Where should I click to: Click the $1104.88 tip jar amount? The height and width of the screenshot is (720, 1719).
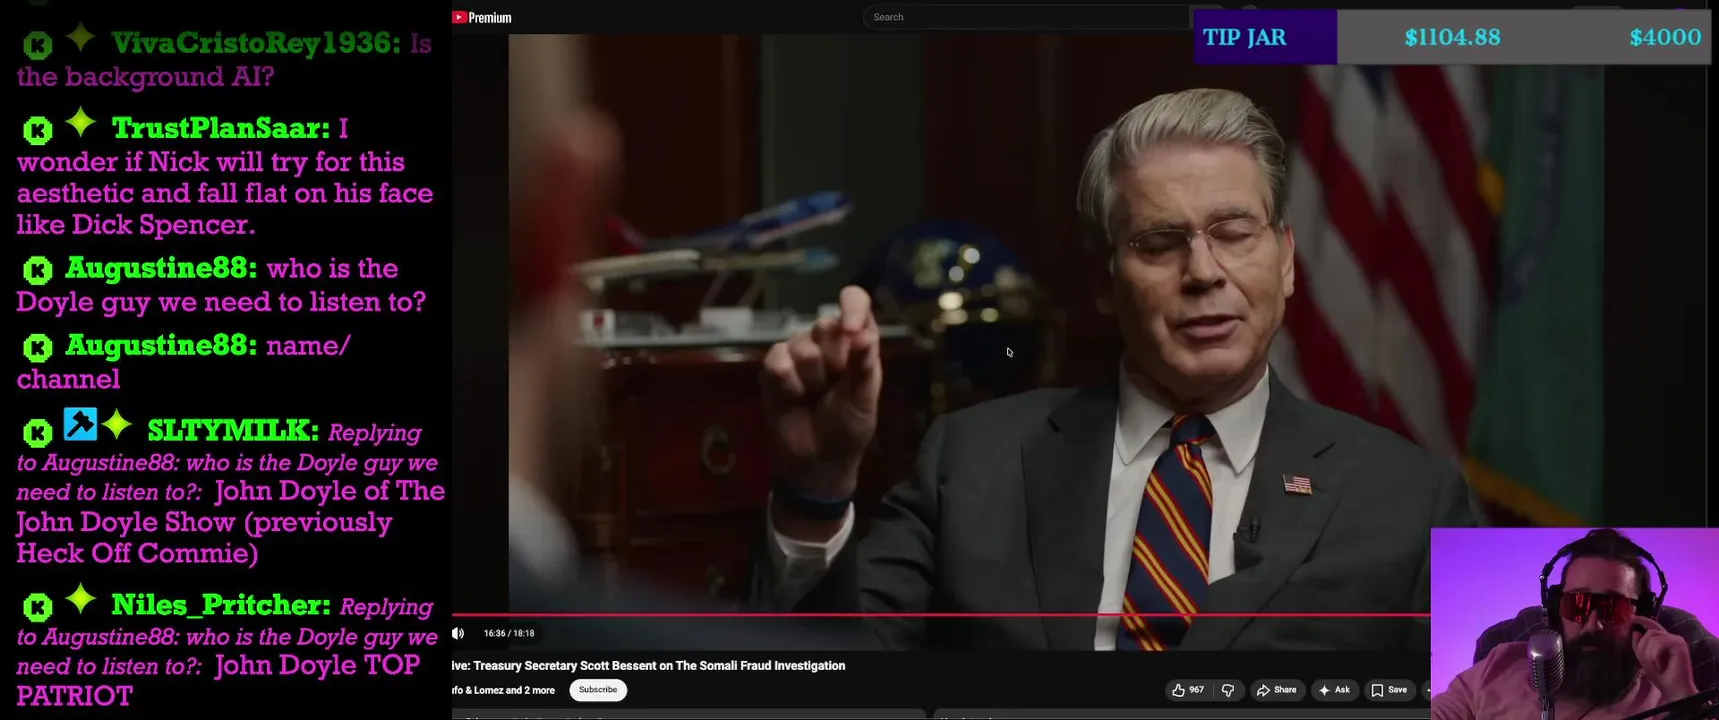(x=1452, y=37)
